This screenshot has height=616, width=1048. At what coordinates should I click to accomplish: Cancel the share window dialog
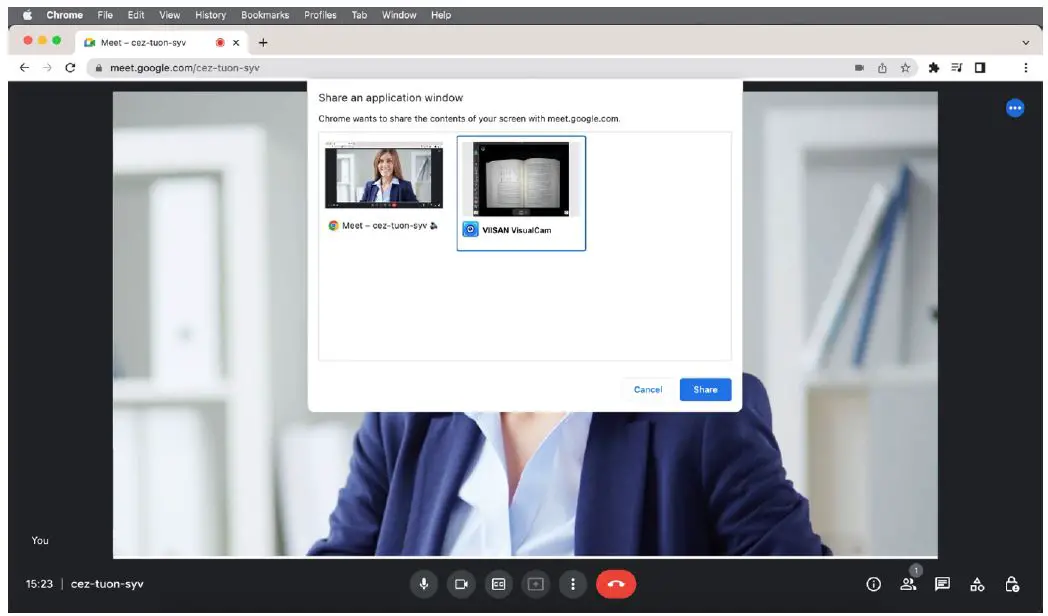[648, 389]
